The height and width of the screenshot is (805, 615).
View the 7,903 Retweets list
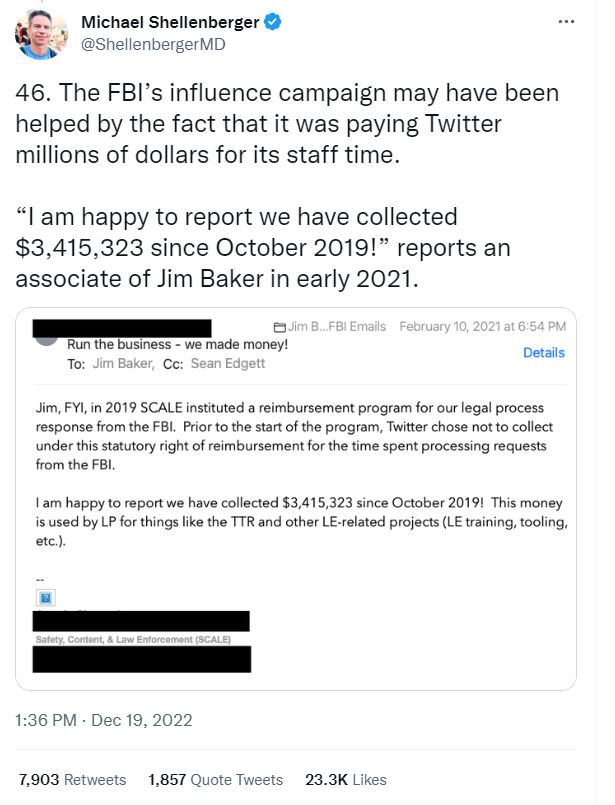click(x=73, y=779)
